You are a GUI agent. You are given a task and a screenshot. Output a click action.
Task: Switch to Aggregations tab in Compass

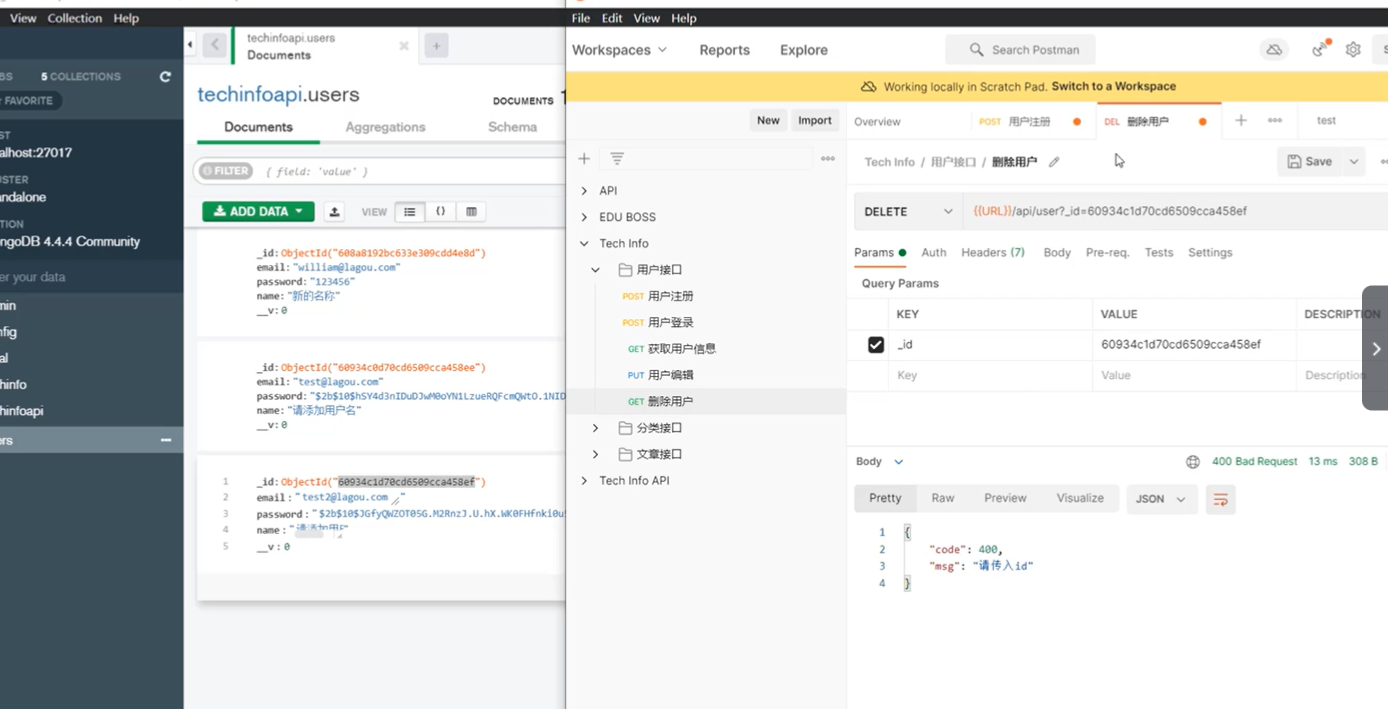click(x=385, y=127)
